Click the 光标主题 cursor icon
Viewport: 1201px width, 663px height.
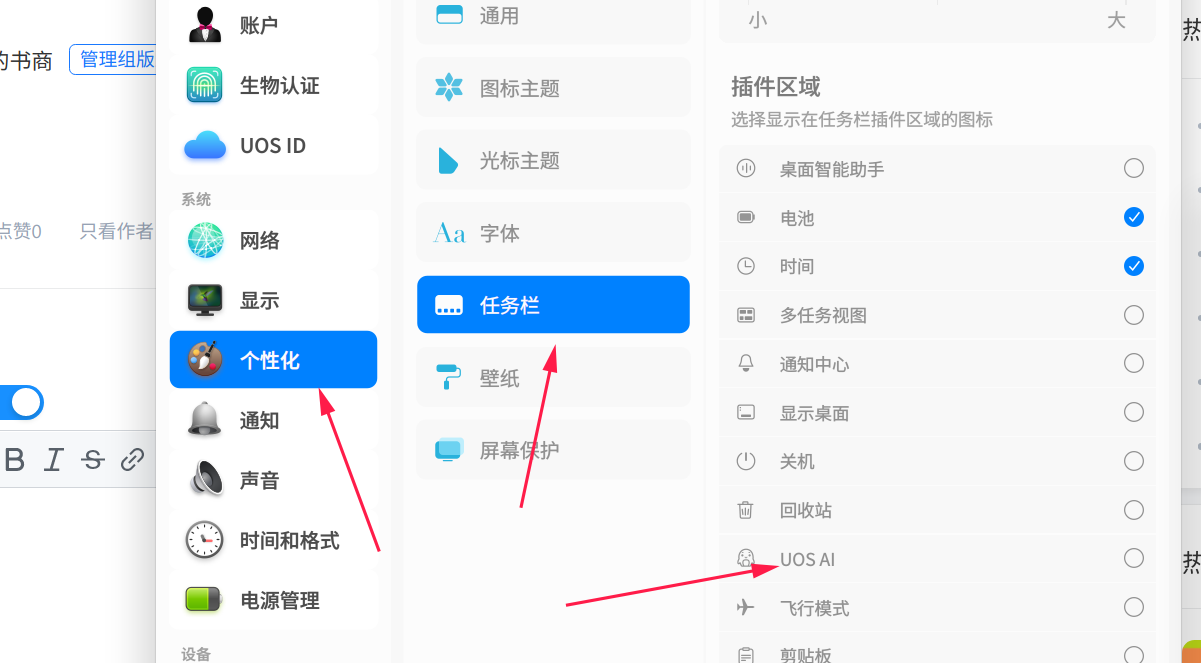point(448,160)
